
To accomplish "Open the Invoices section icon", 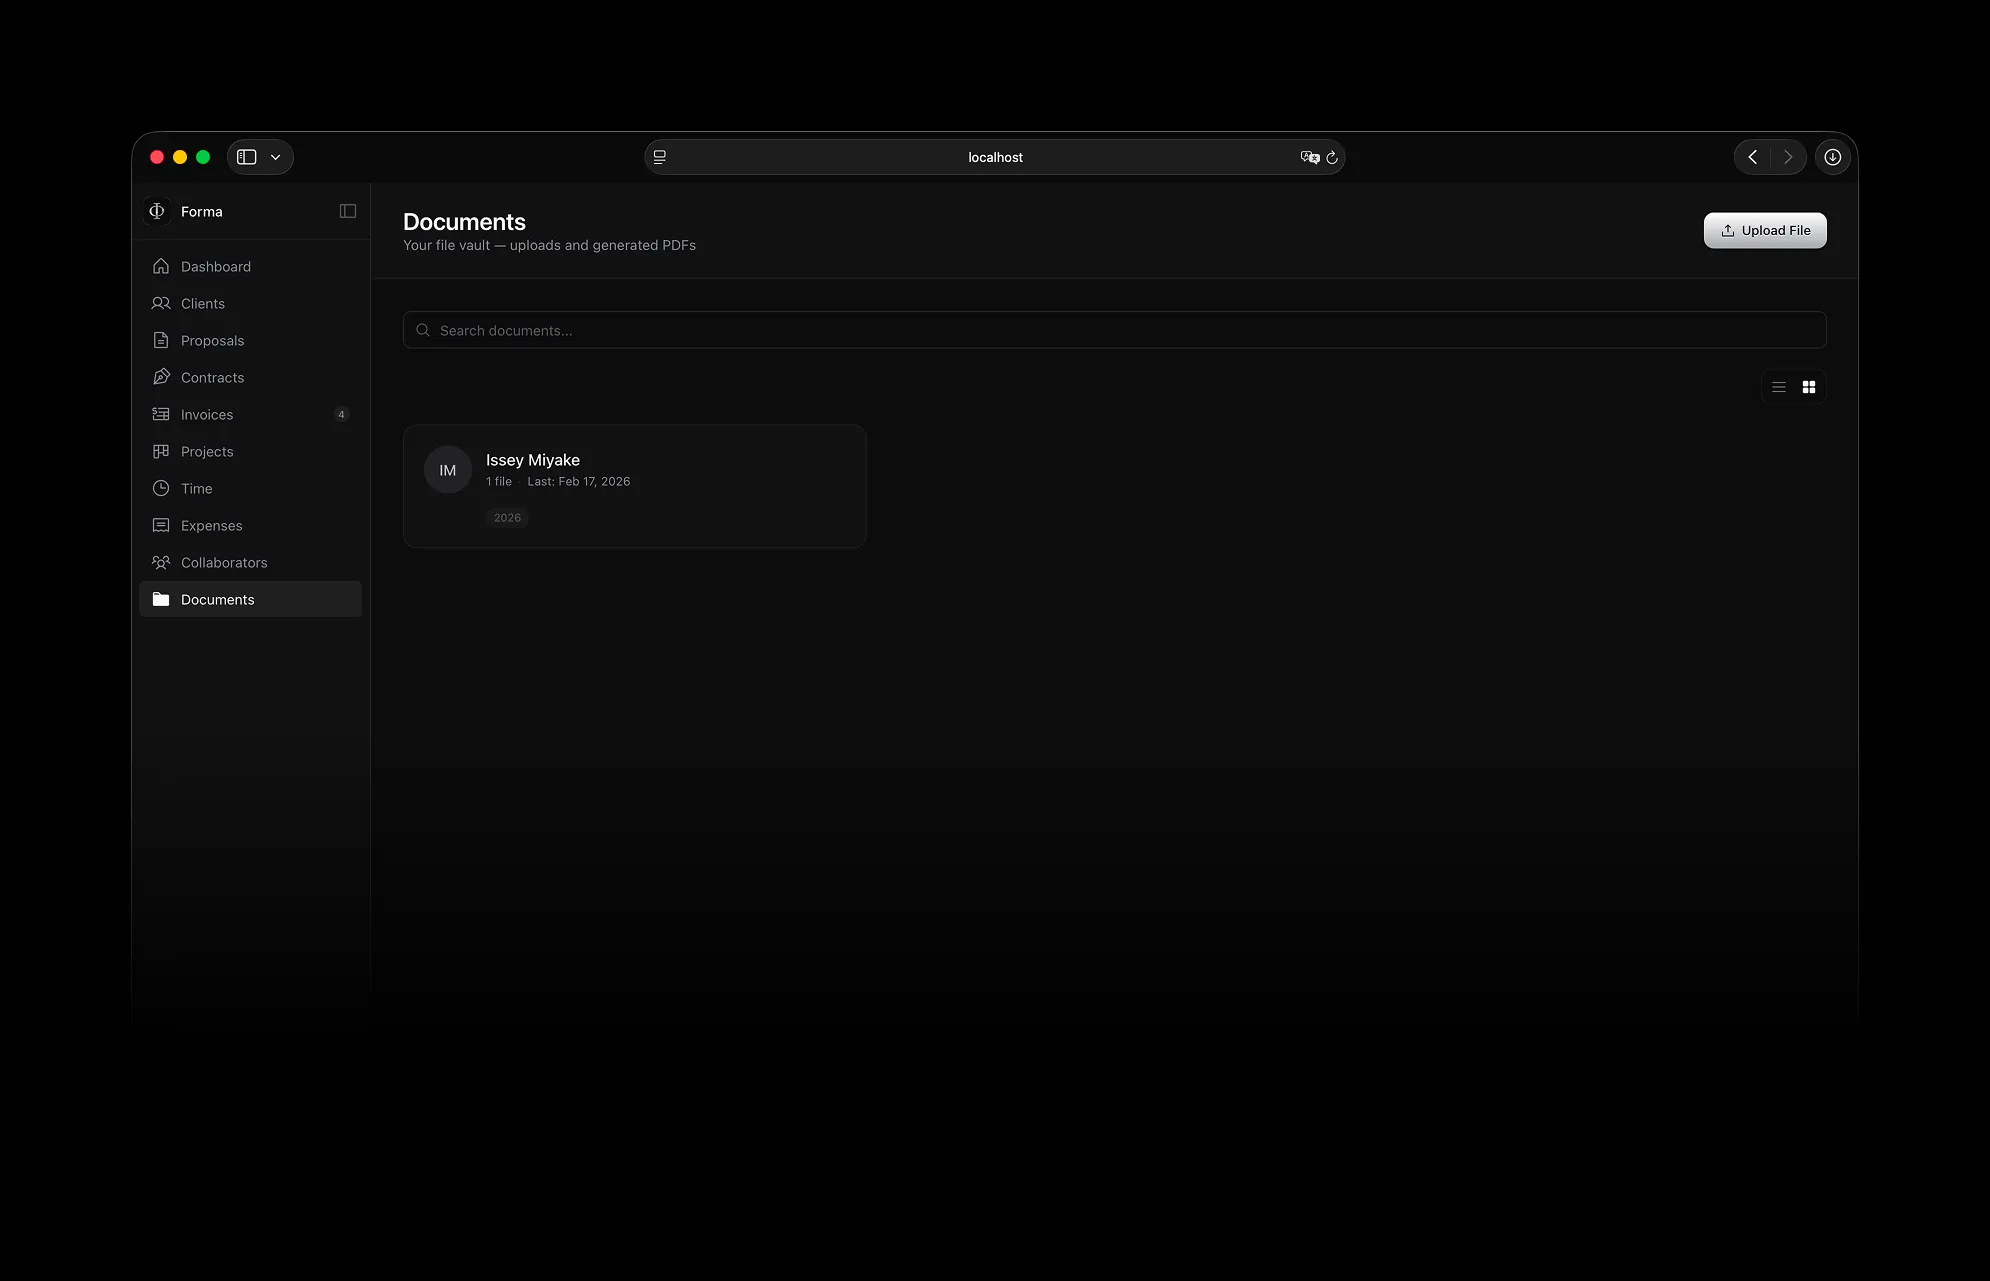I will tap(161, 415).
